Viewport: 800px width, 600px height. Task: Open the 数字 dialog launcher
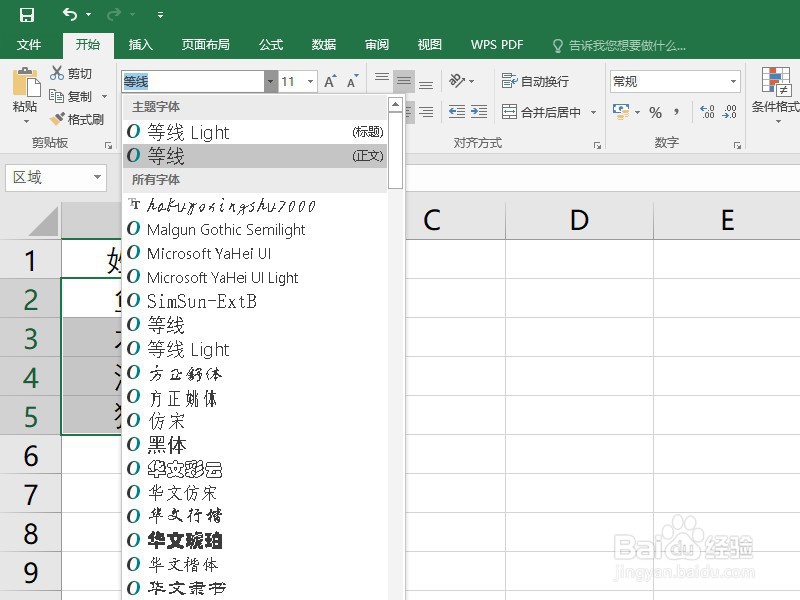point(737,145)
